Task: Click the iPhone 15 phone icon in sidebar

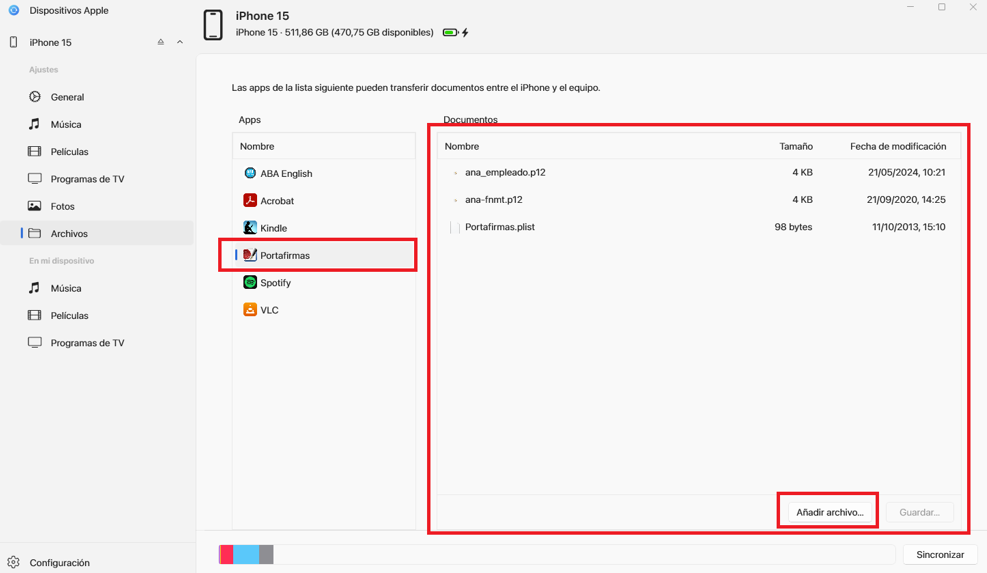Action: (x=13, y=42)
